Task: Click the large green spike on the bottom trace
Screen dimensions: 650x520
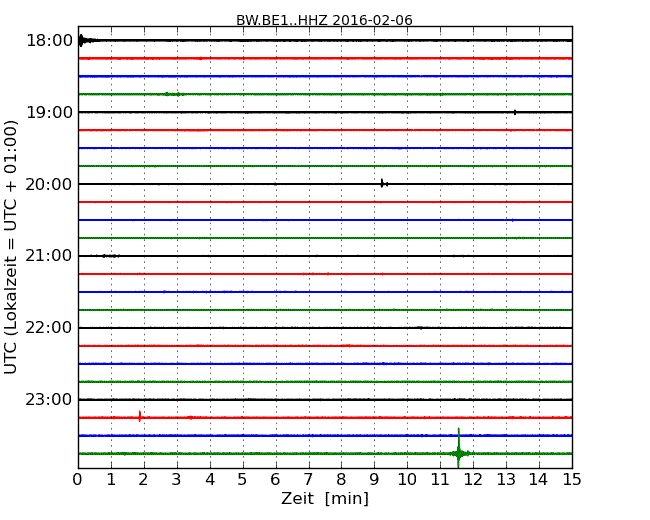Action: 458,448
